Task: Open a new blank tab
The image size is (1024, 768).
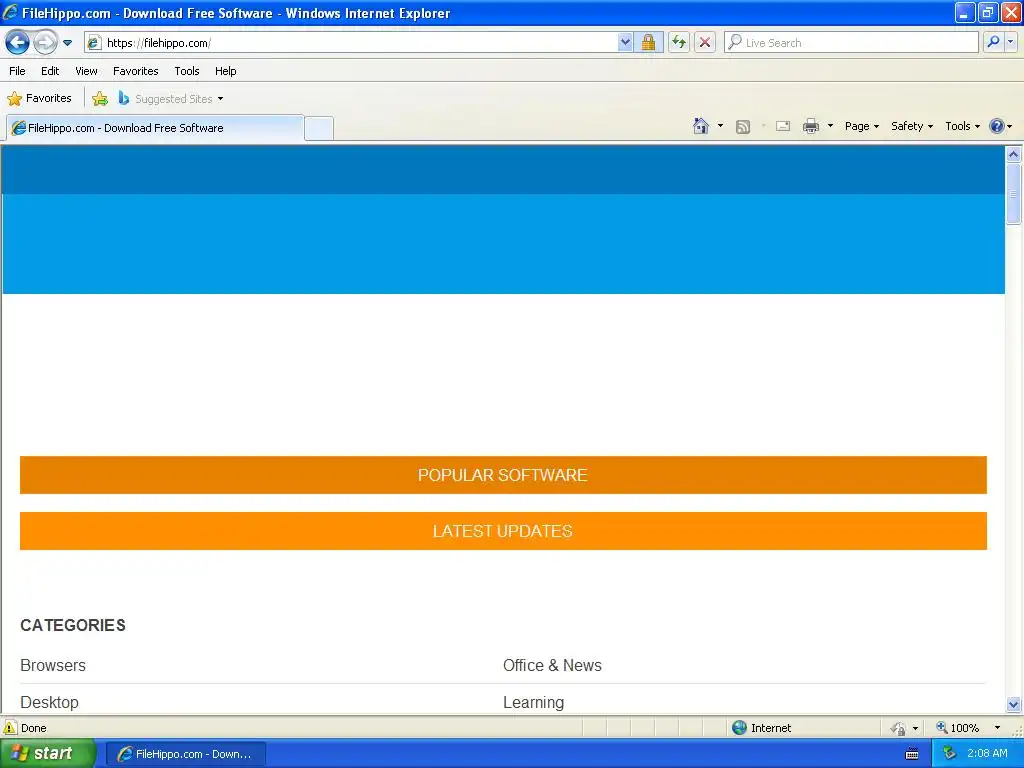Action: (x=319, y=128)
